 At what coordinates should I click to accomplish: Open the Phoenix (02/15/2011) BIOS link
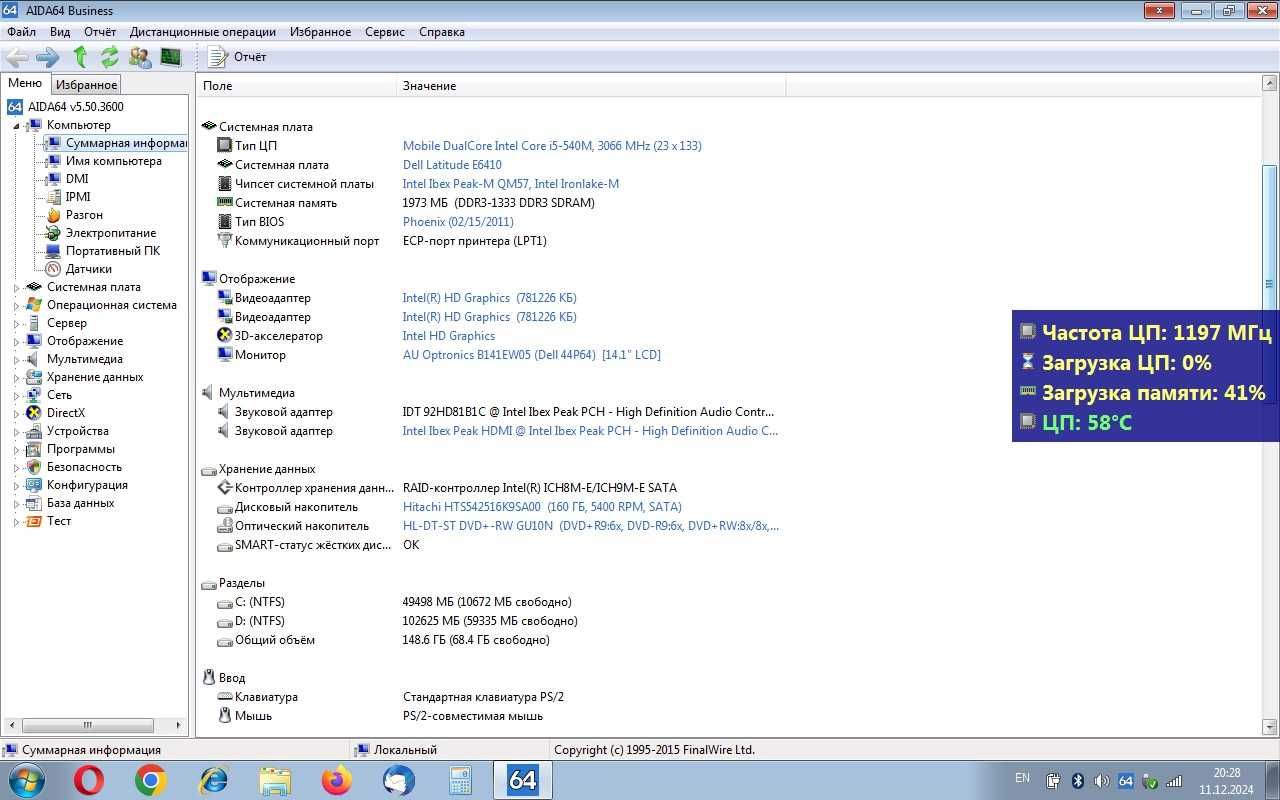coord(458,222)
